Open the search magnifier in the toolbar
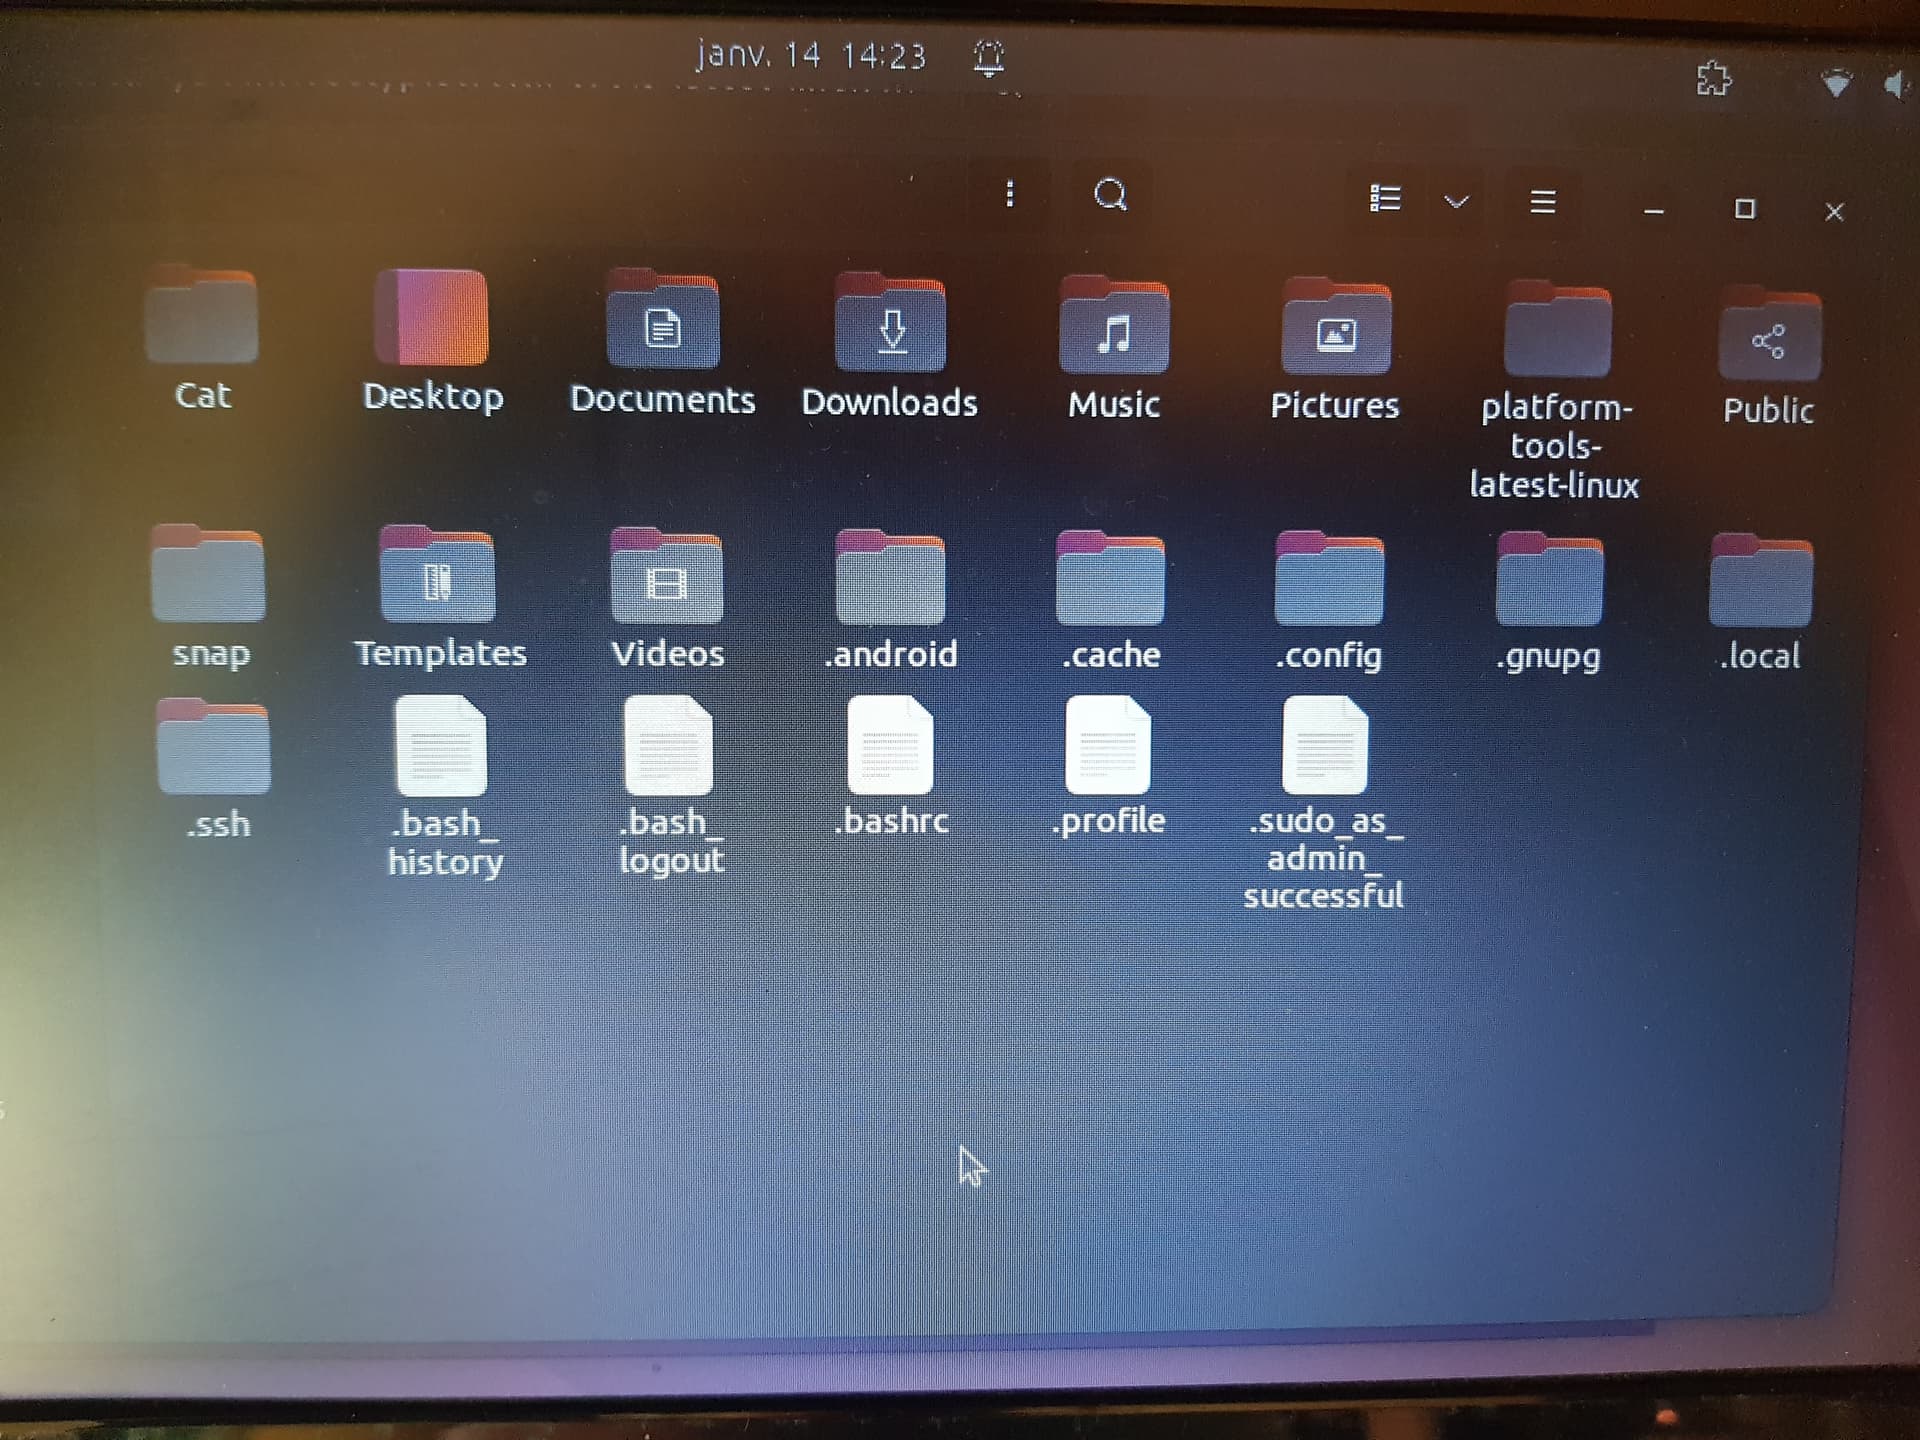The height and width of the screenshot is (1440, 1920). [1111, 194]
